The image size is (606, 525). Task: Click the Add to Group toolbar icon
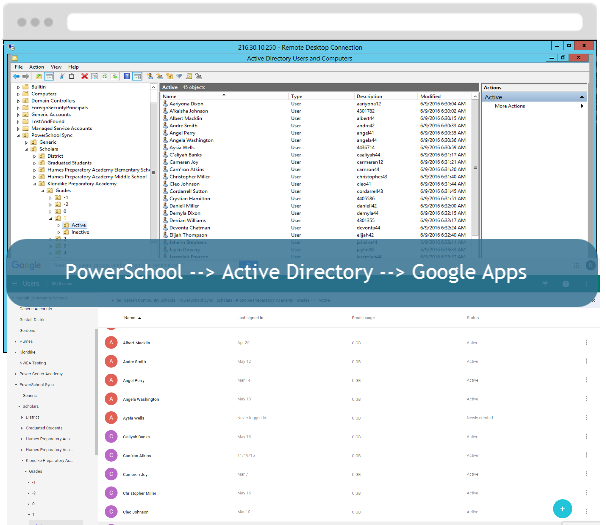pyautogui.click(x=199, y=77)
